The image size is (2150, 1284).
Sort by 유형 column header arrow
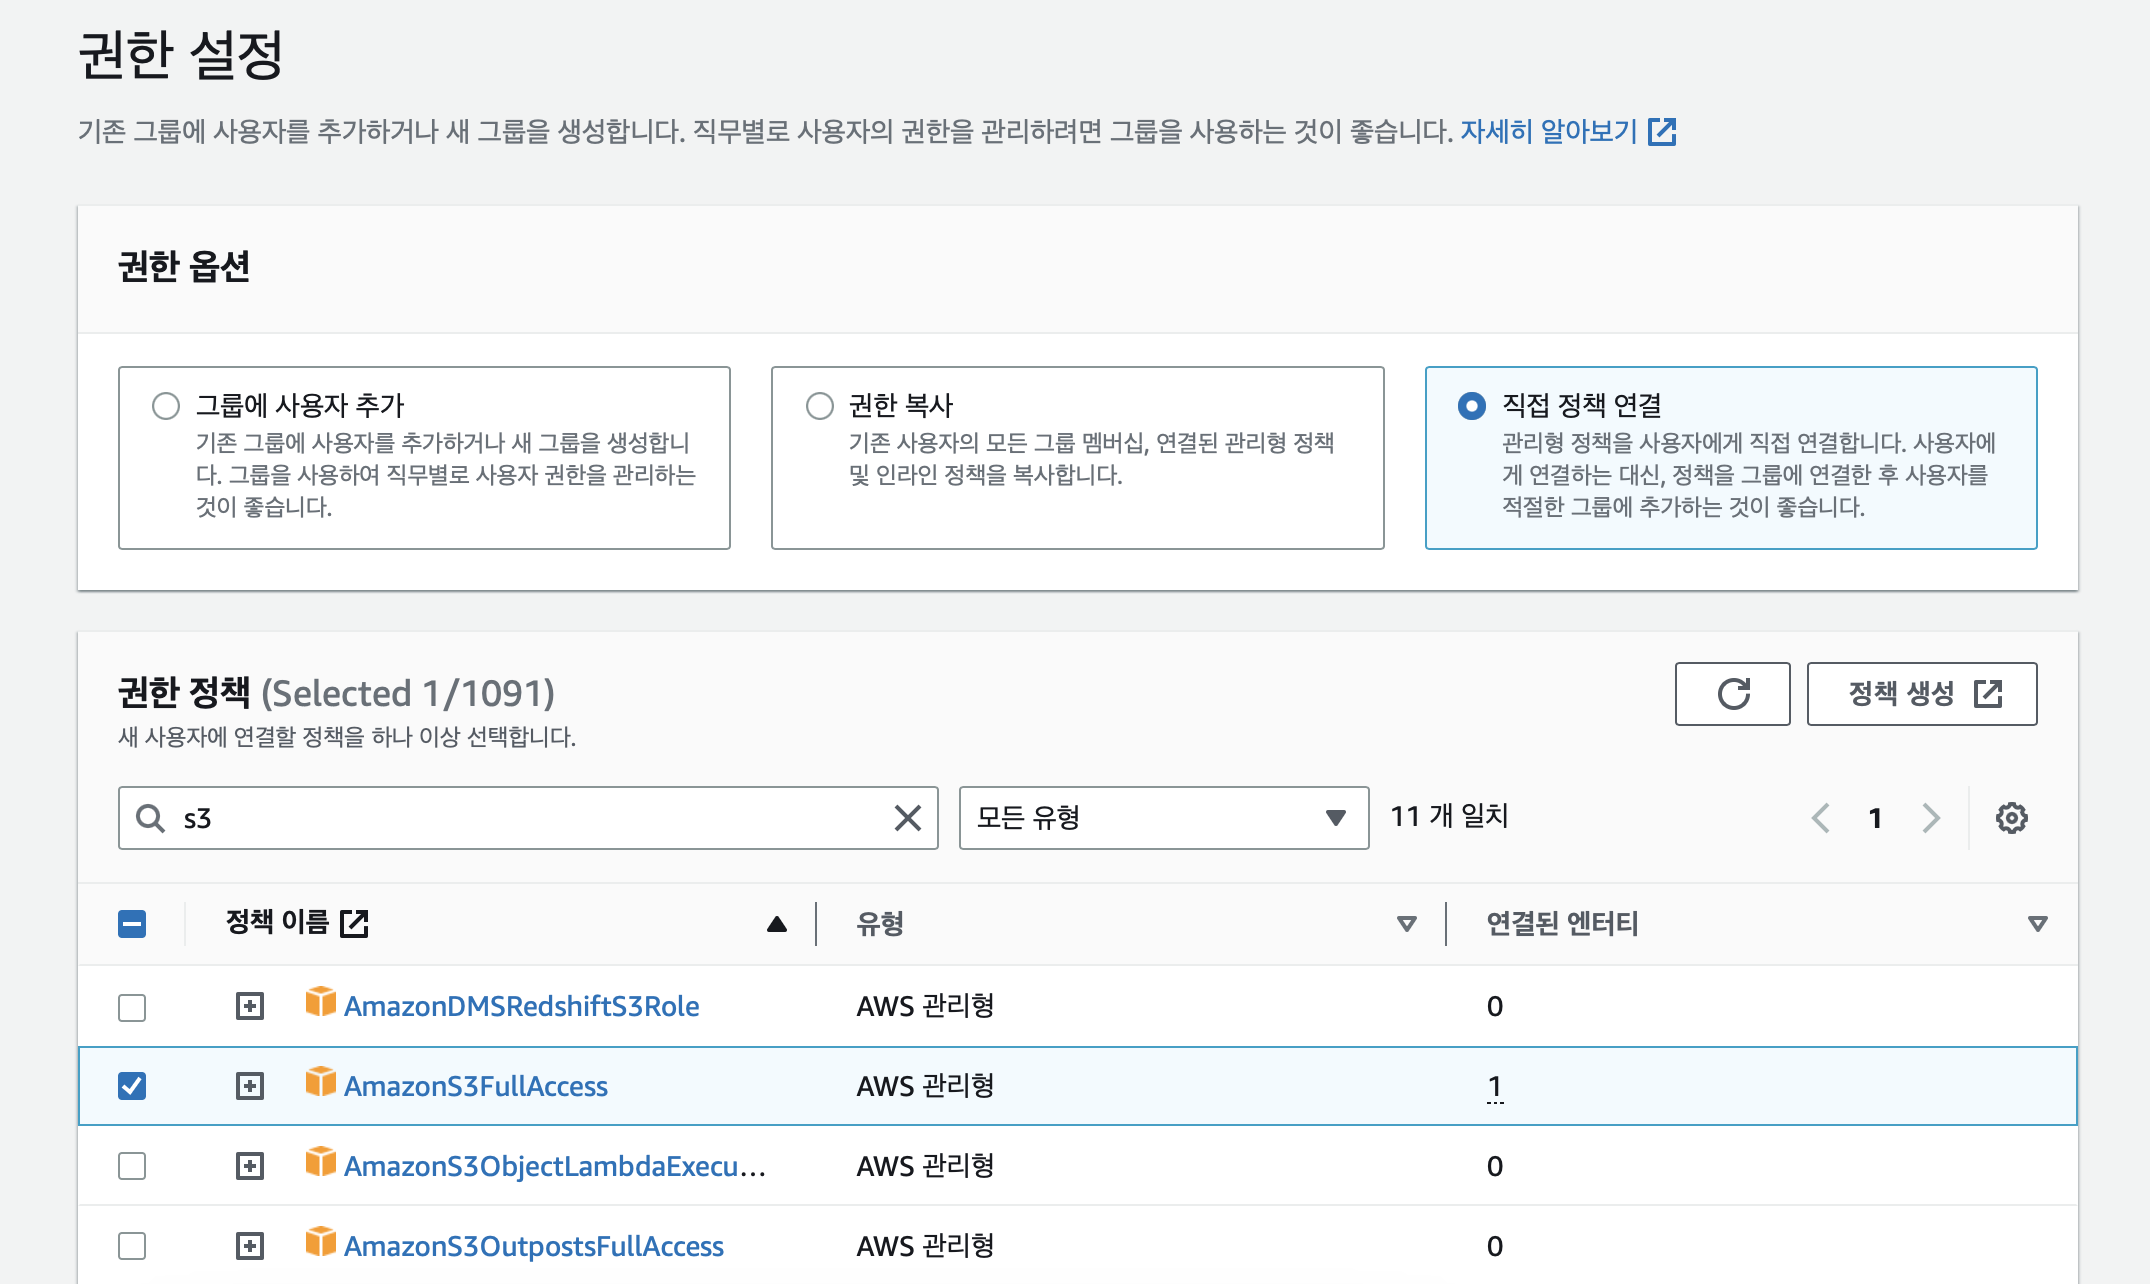[x=1406, y=923]
